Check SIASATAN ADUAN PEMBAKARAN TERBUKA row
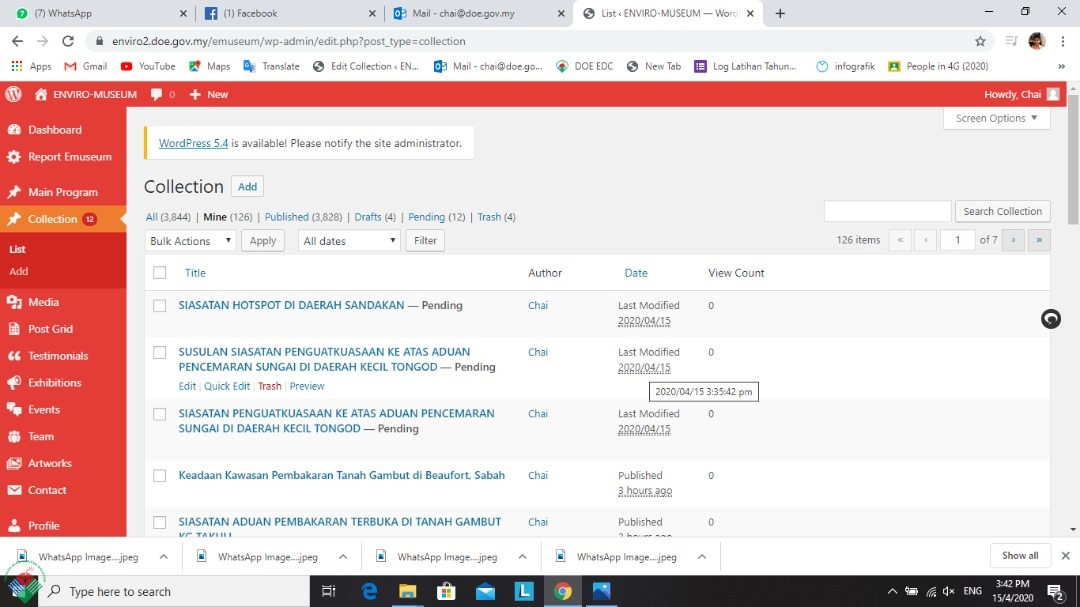Screen dimensions: 1080x607 coord(160,522)
